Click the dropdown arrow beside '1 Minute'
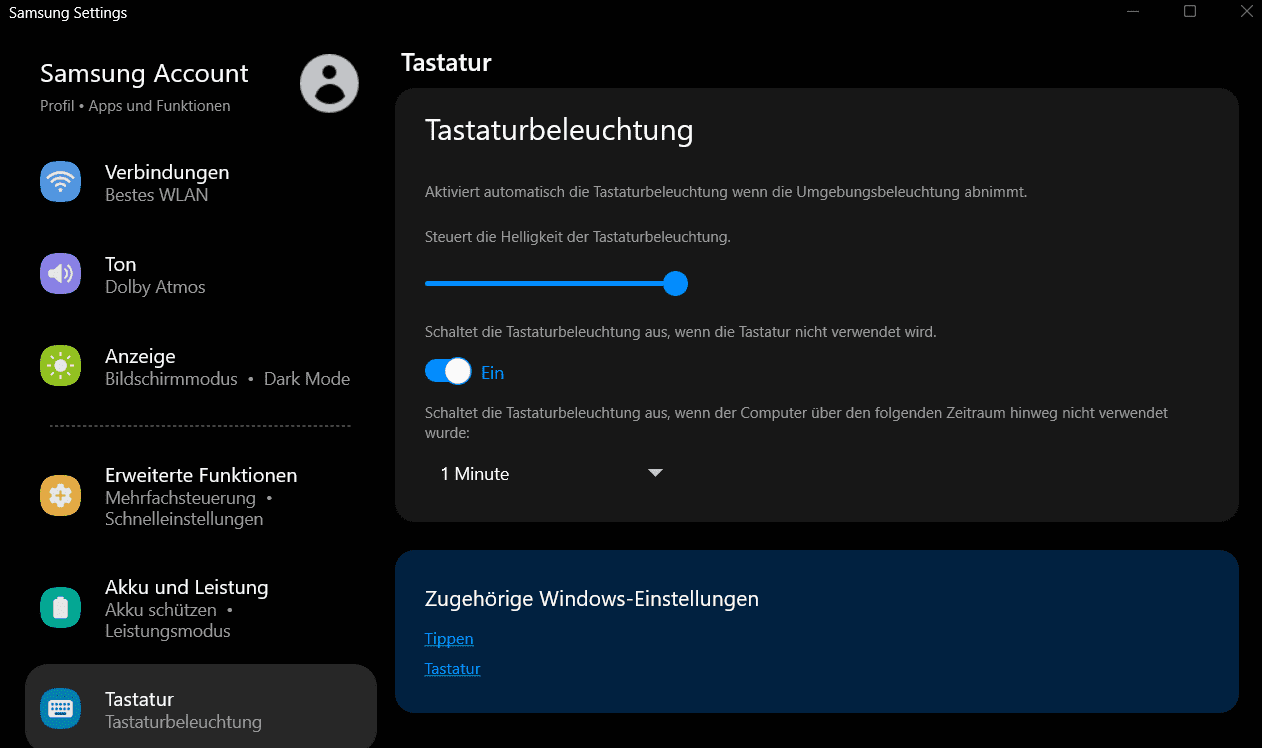This screenshot has width=1262, height=748. 656,473
